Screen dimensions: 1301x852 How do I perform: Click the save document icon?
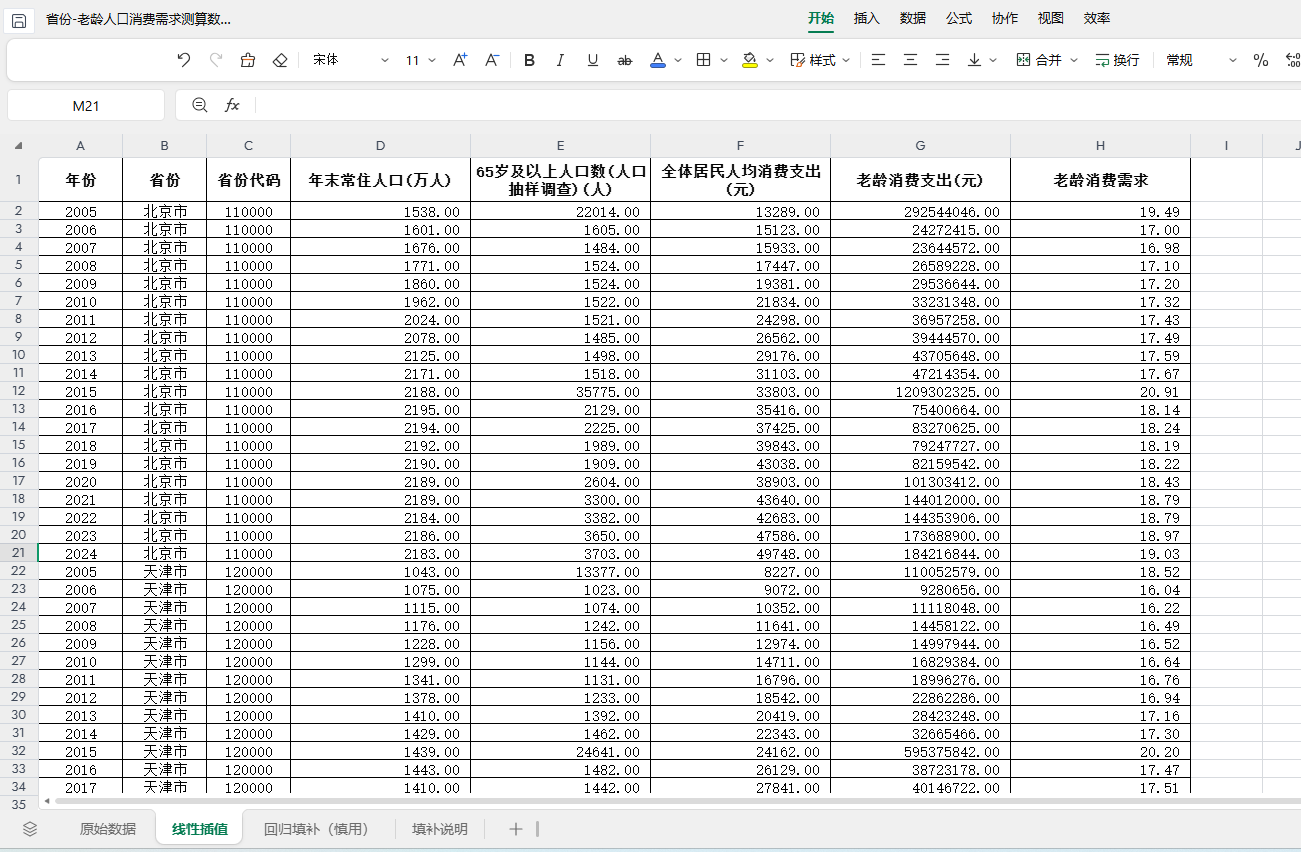(19, 20)
